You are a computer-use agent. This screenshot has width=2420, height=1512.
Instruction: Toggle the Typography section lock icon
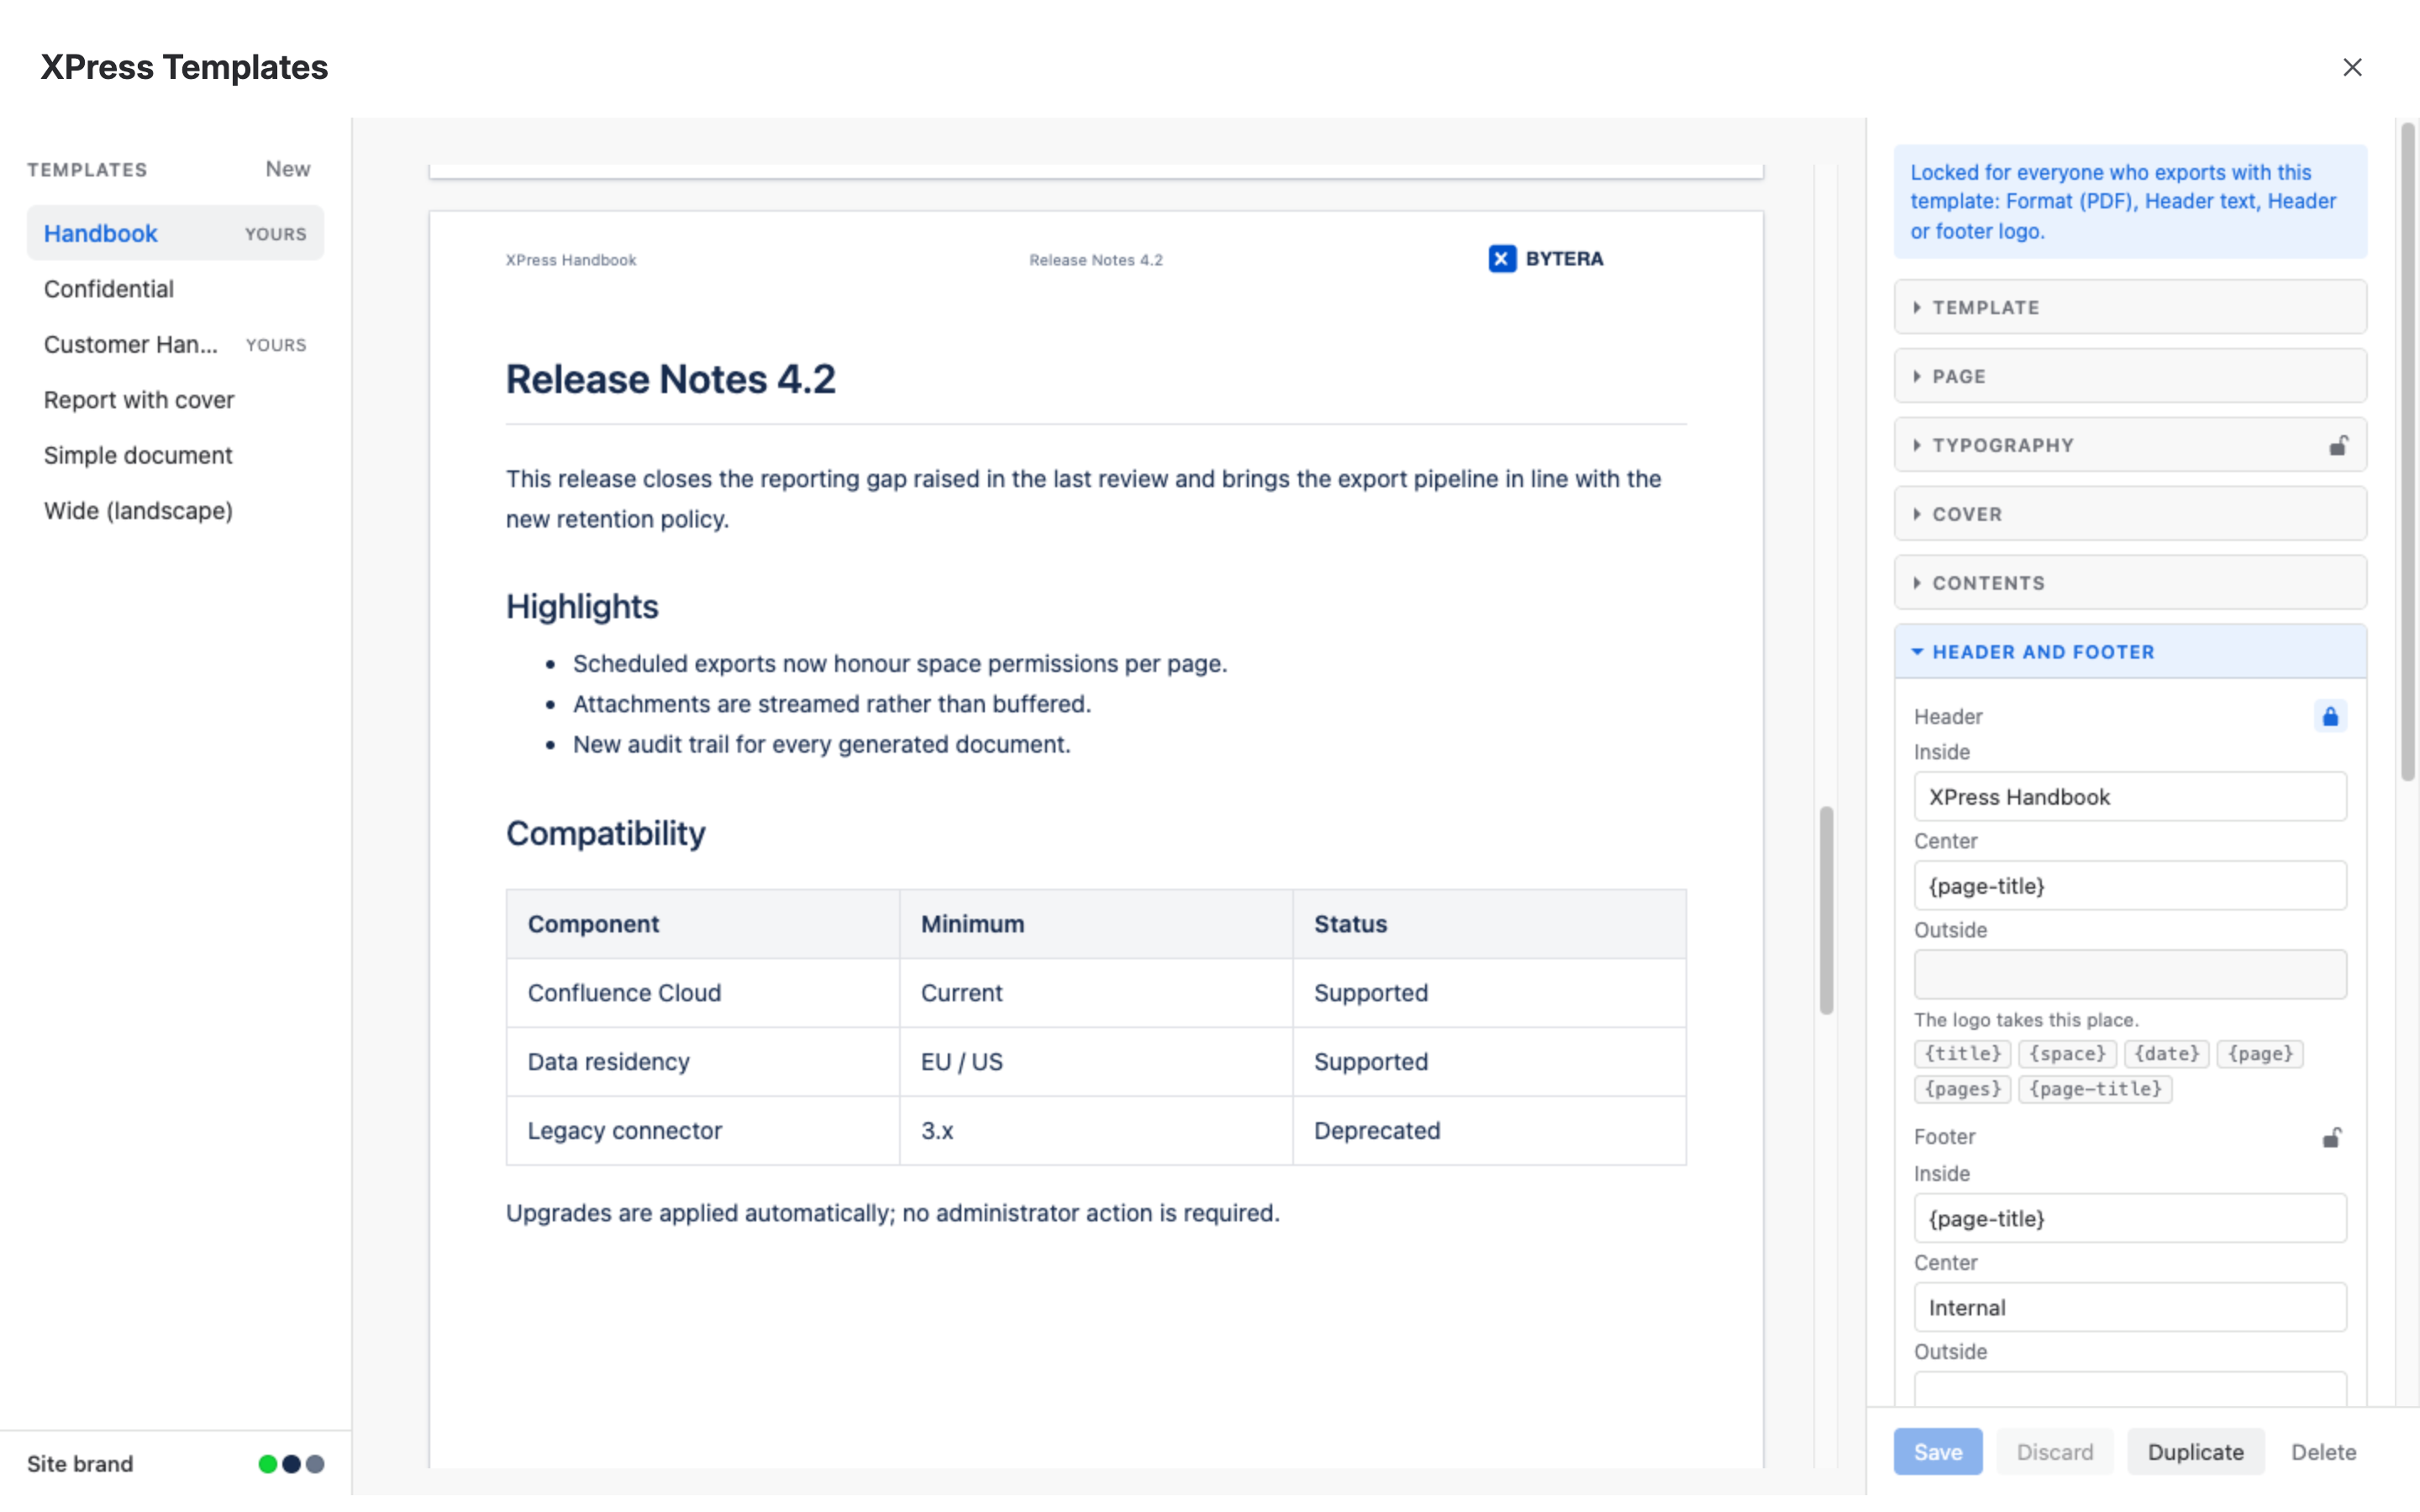2338,445
